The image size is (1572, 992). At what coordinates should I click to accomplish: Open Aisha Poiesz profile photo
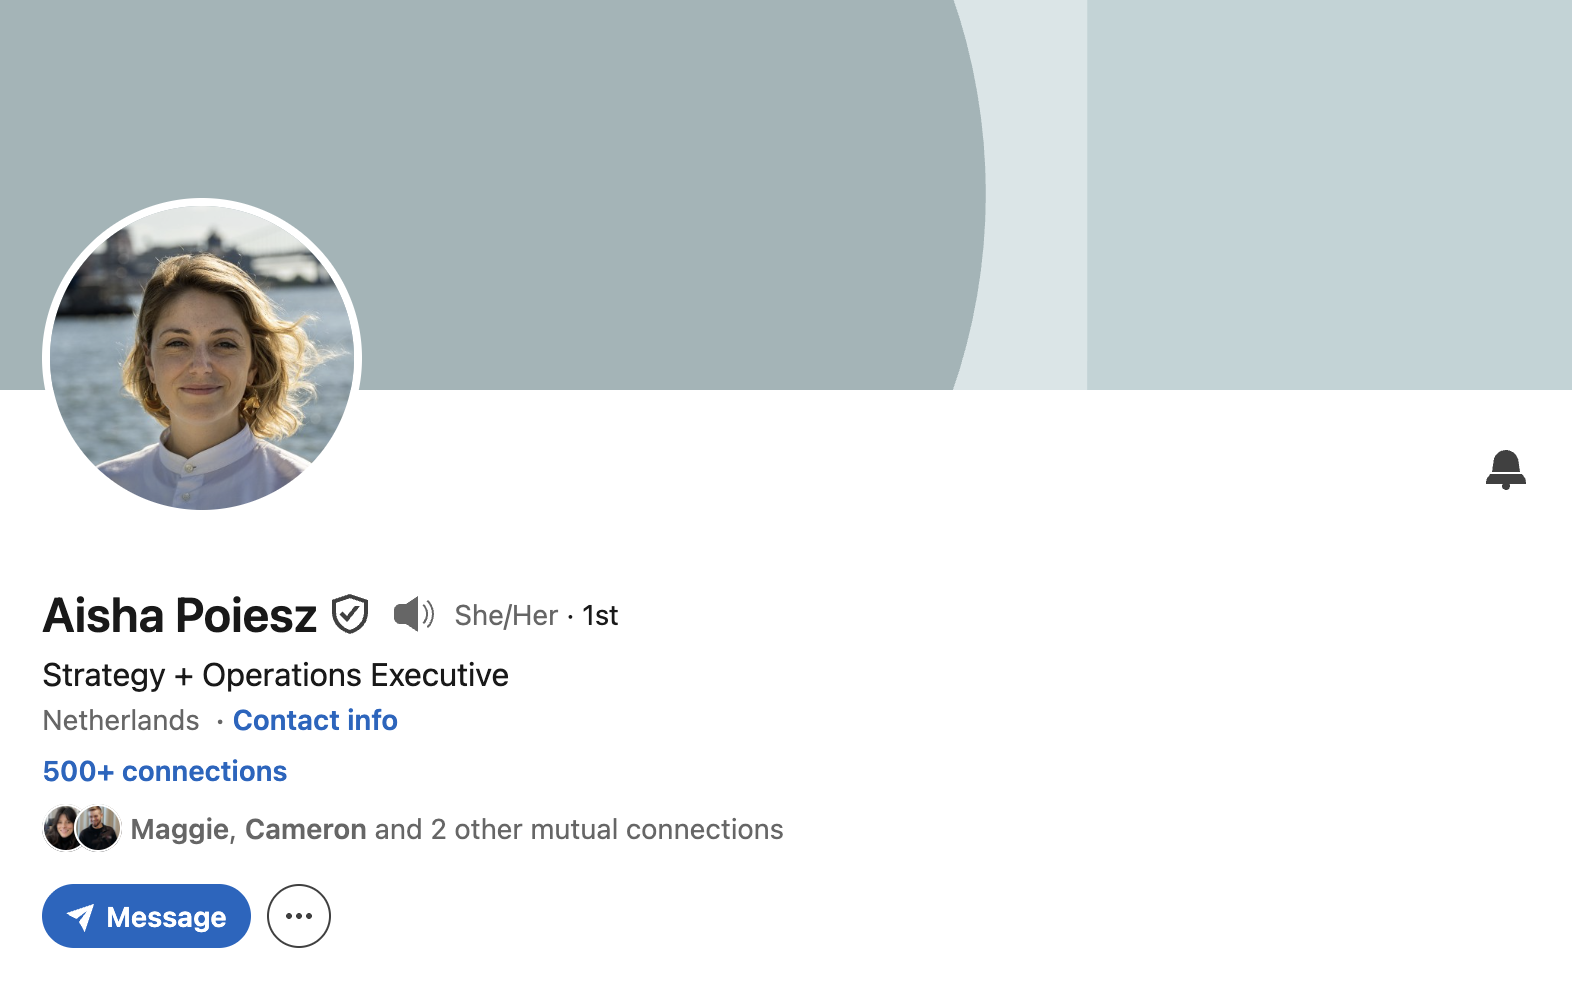[202, 357]
